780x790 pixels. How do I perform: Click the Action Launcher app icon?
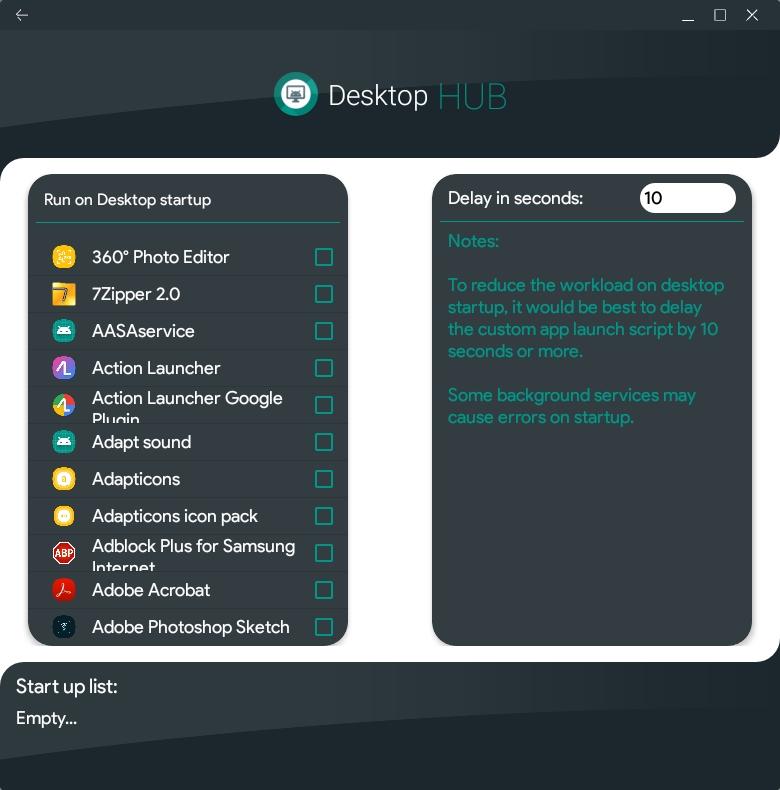[64, 368]
